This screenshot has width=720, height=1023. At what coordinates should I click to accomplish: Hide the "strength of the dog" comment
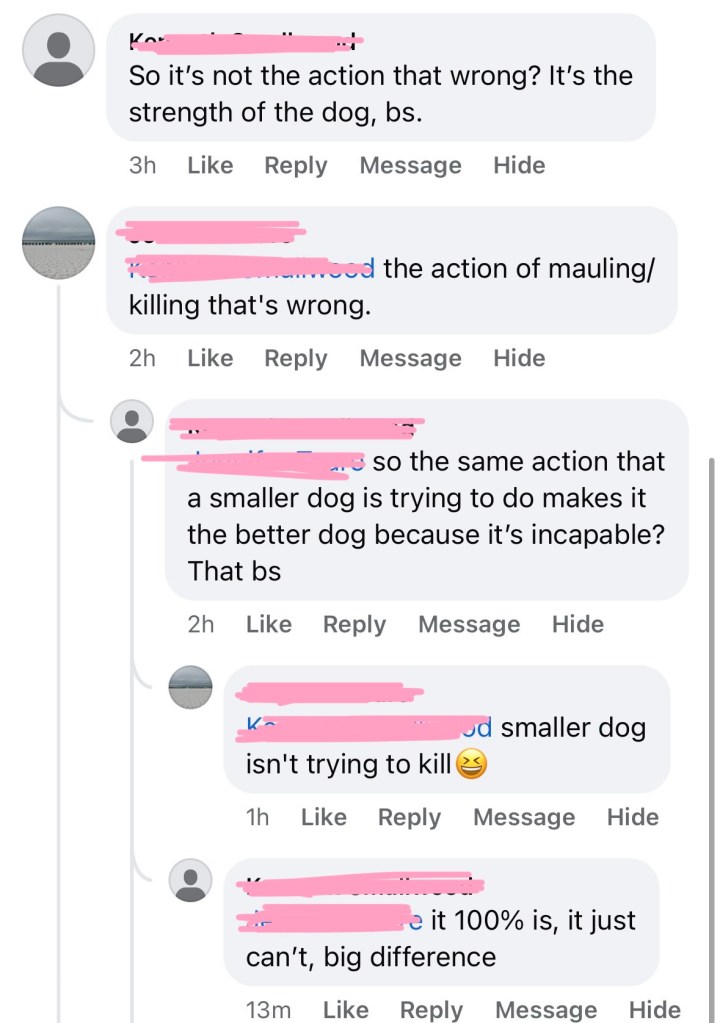519,166
